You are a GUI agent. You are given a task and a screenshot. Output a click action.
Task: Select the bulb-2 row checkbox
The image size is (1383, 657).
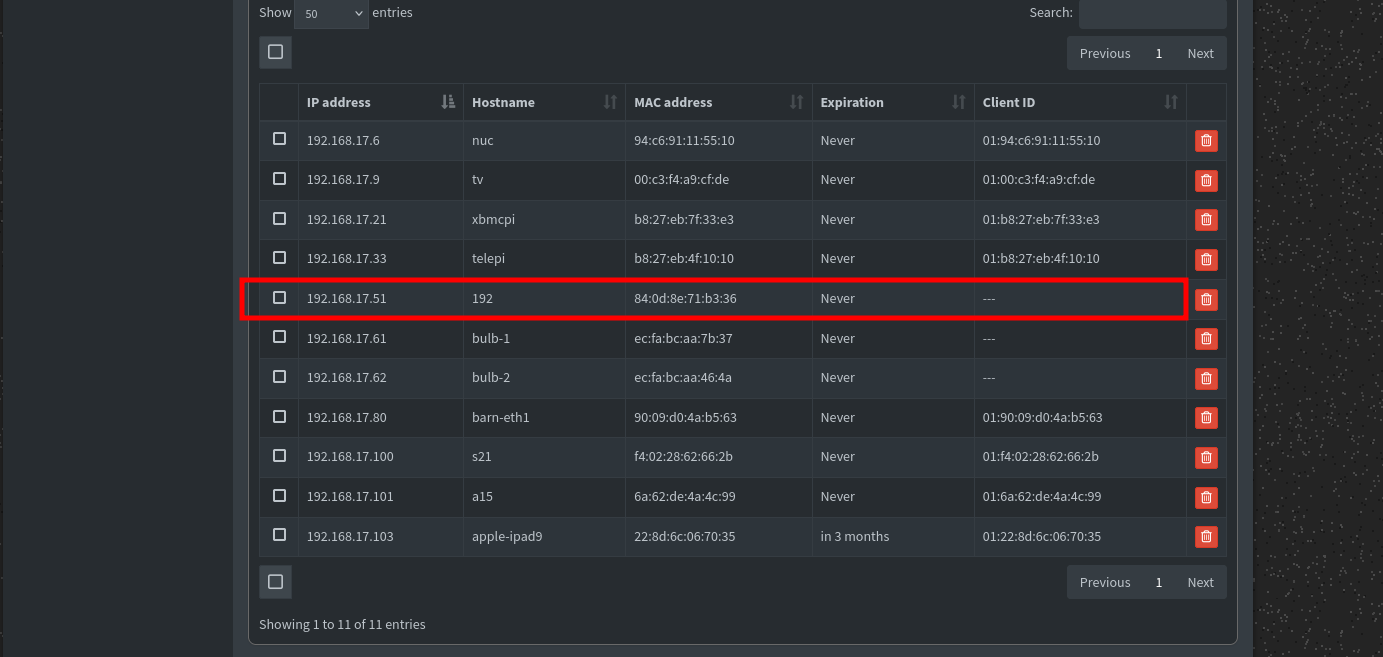(279, 376)
